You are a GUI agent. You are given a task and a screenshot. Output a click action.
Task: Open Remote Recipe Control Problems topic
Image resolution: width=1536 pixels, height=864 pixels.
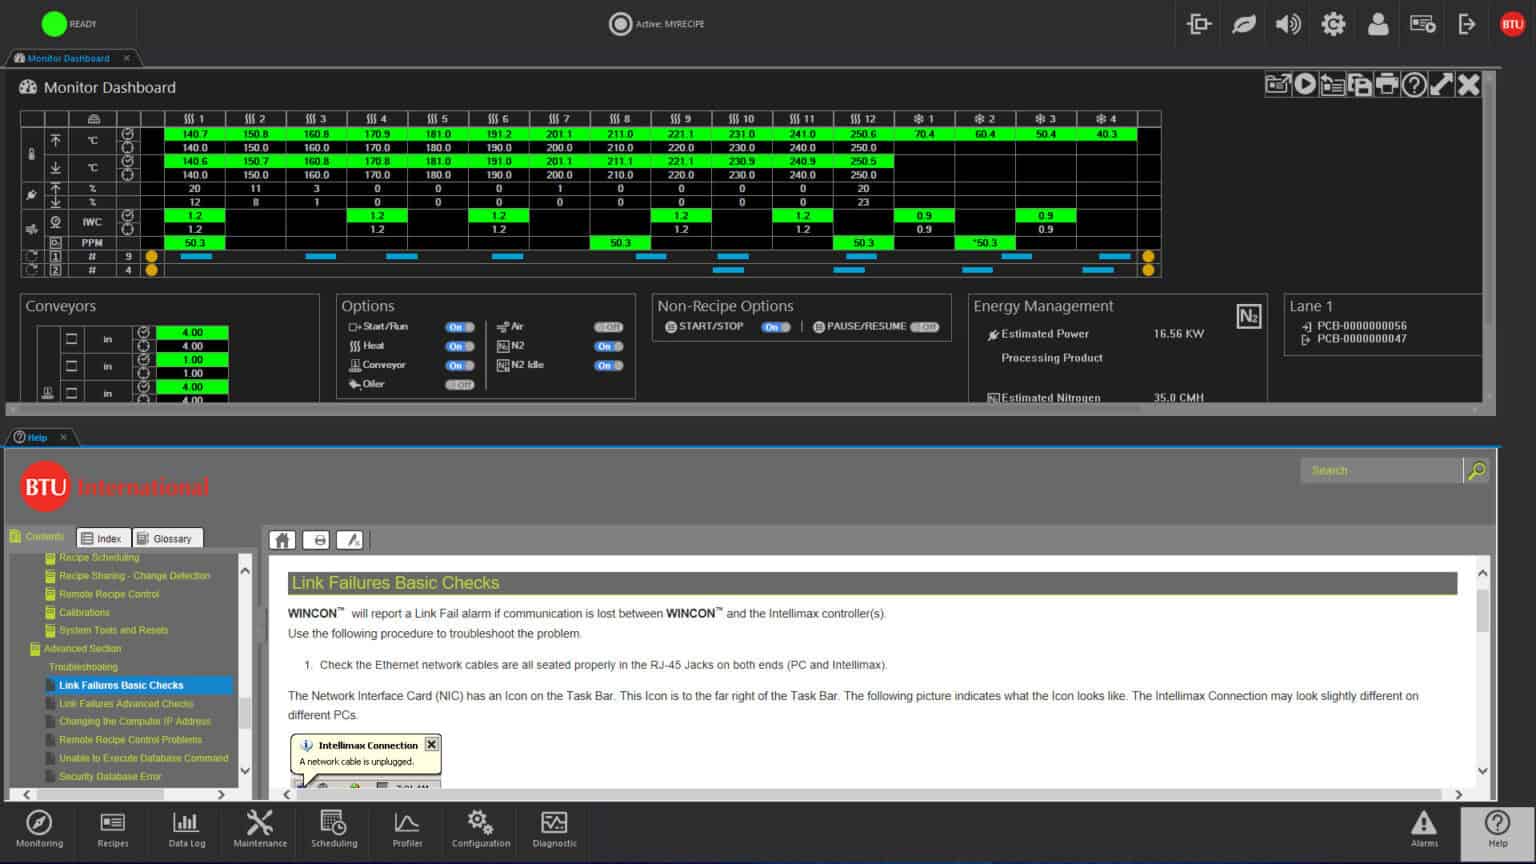pos(130,740)
